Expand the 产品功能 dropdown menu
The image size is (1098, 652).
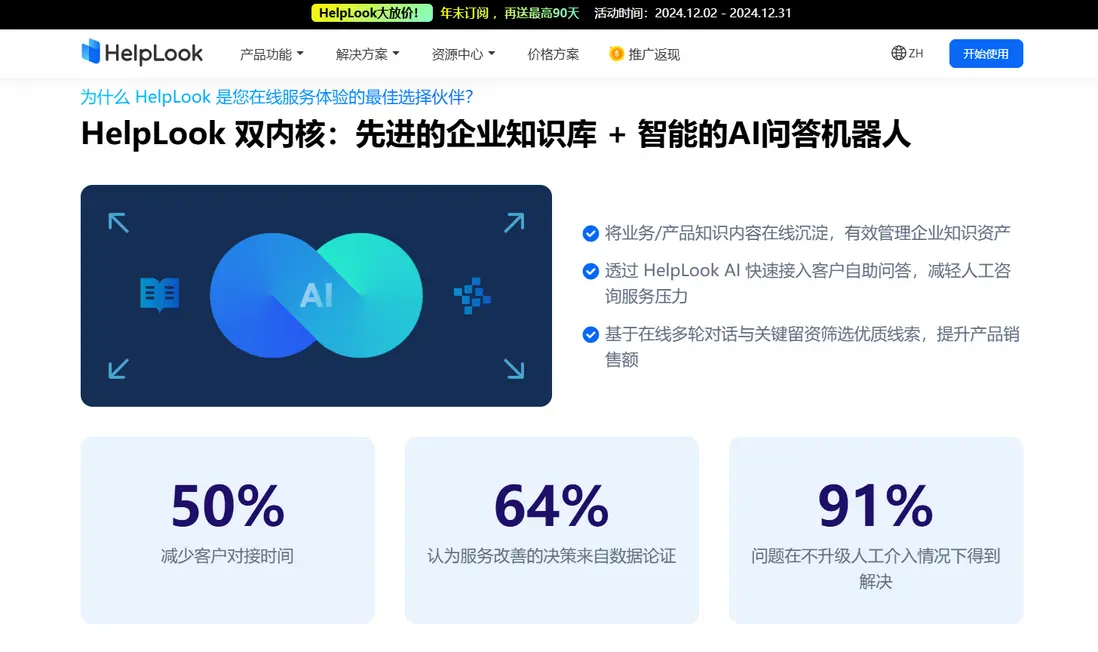point(272,54)
